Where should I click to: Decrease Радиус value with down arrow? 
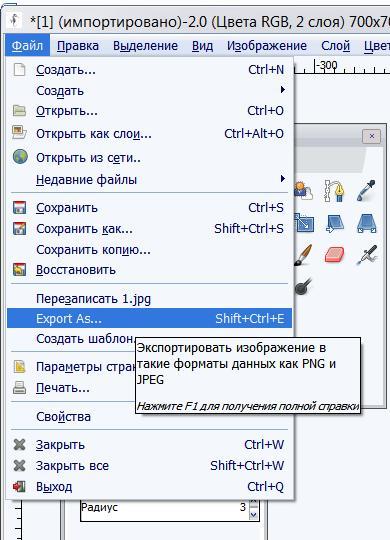pos(254,515)
